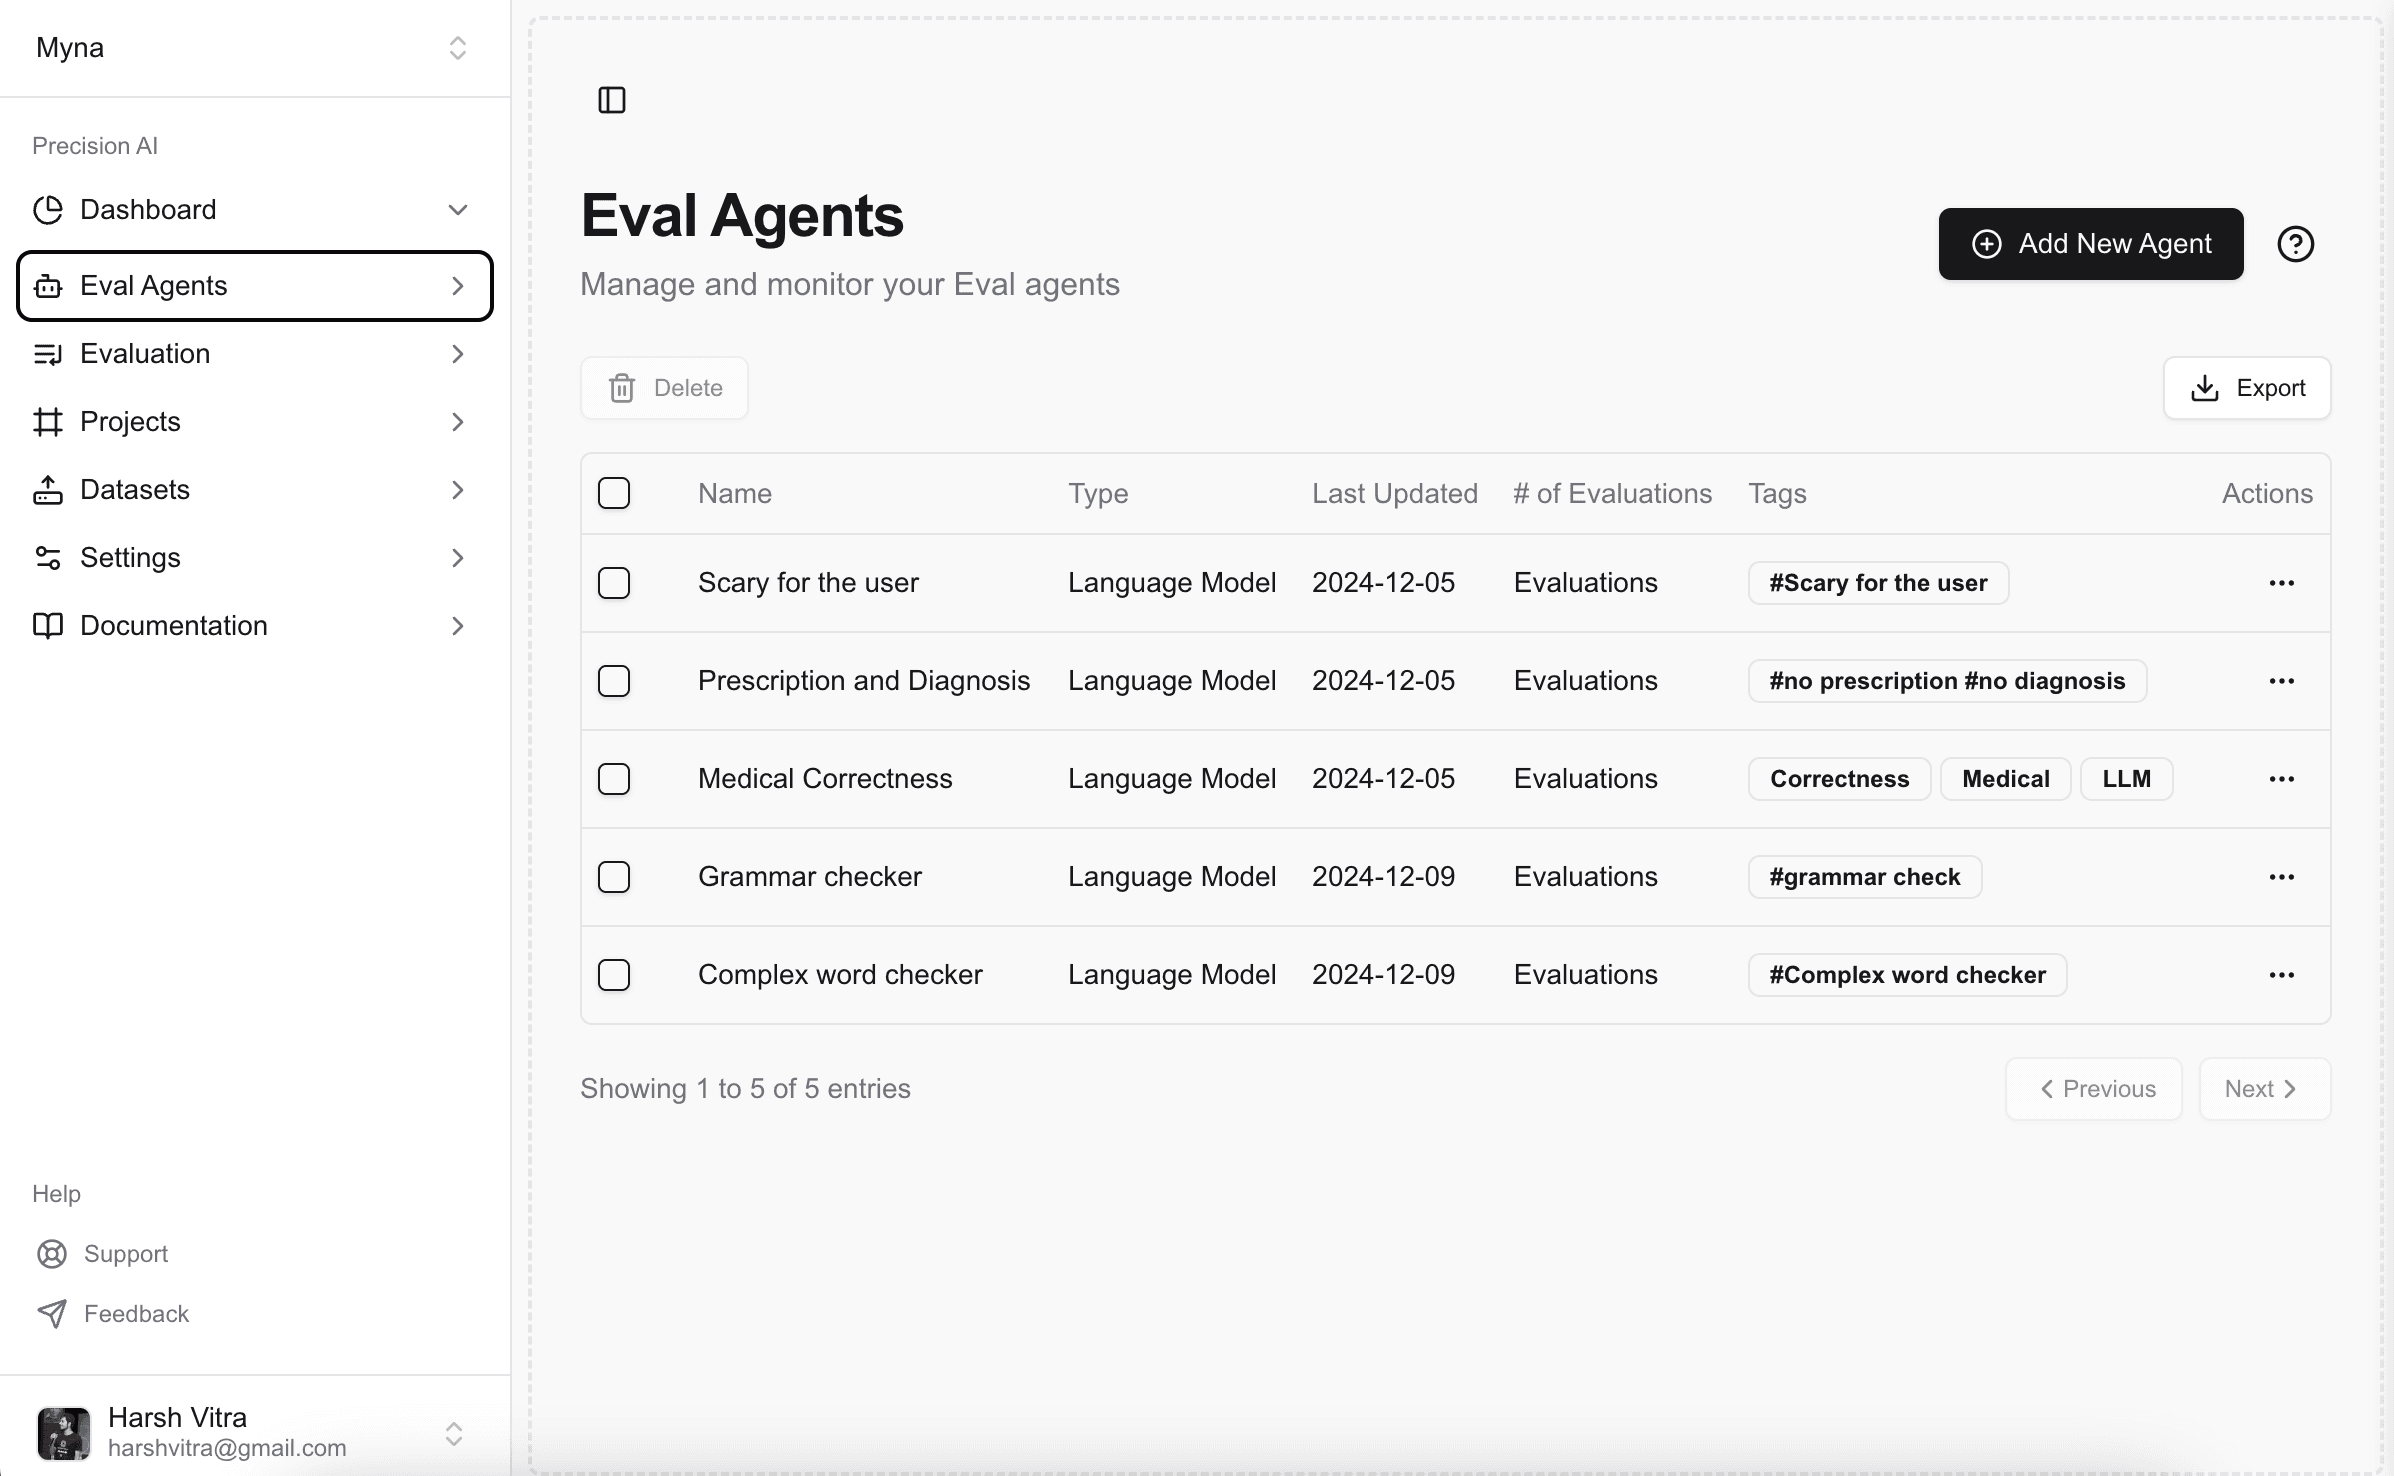Screen dimensions: 2394x1476
Task: Toggle the sidebar panel icon
Action: tap(611, 100)
